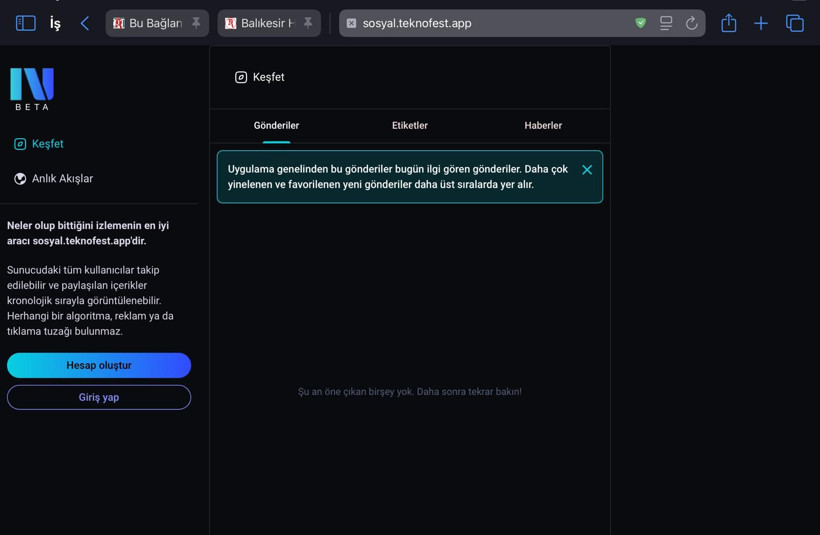820x535 pixels.
Task: Go back with the browser back arrow
Action: 85,23
